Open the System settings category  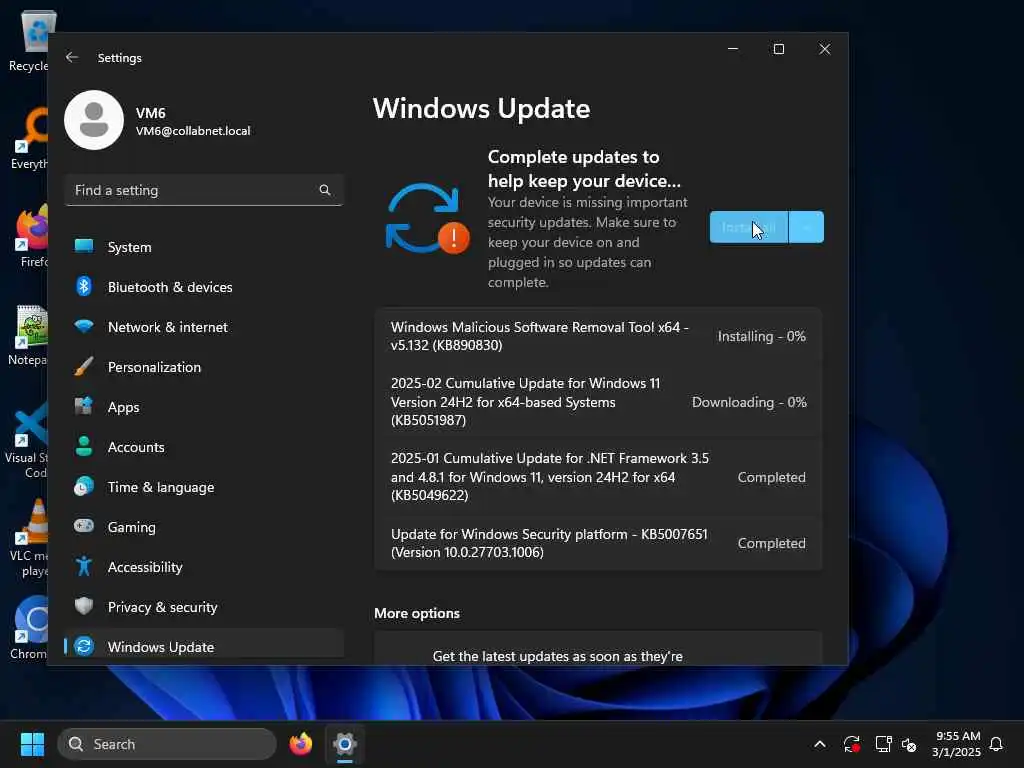(204, 247)
